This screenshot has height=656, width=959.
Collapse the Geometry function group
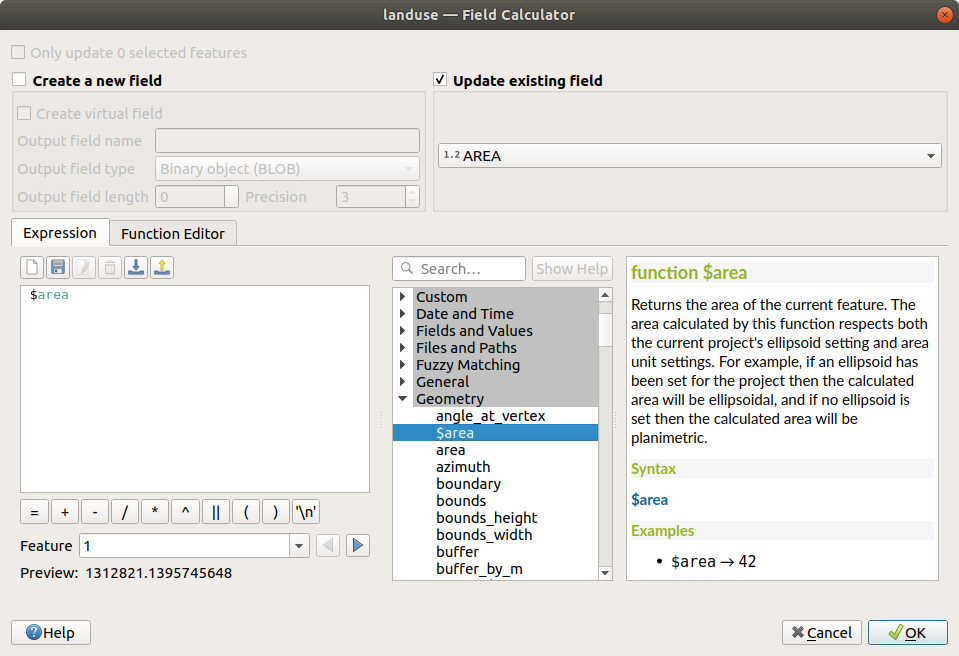pos(403,399)
